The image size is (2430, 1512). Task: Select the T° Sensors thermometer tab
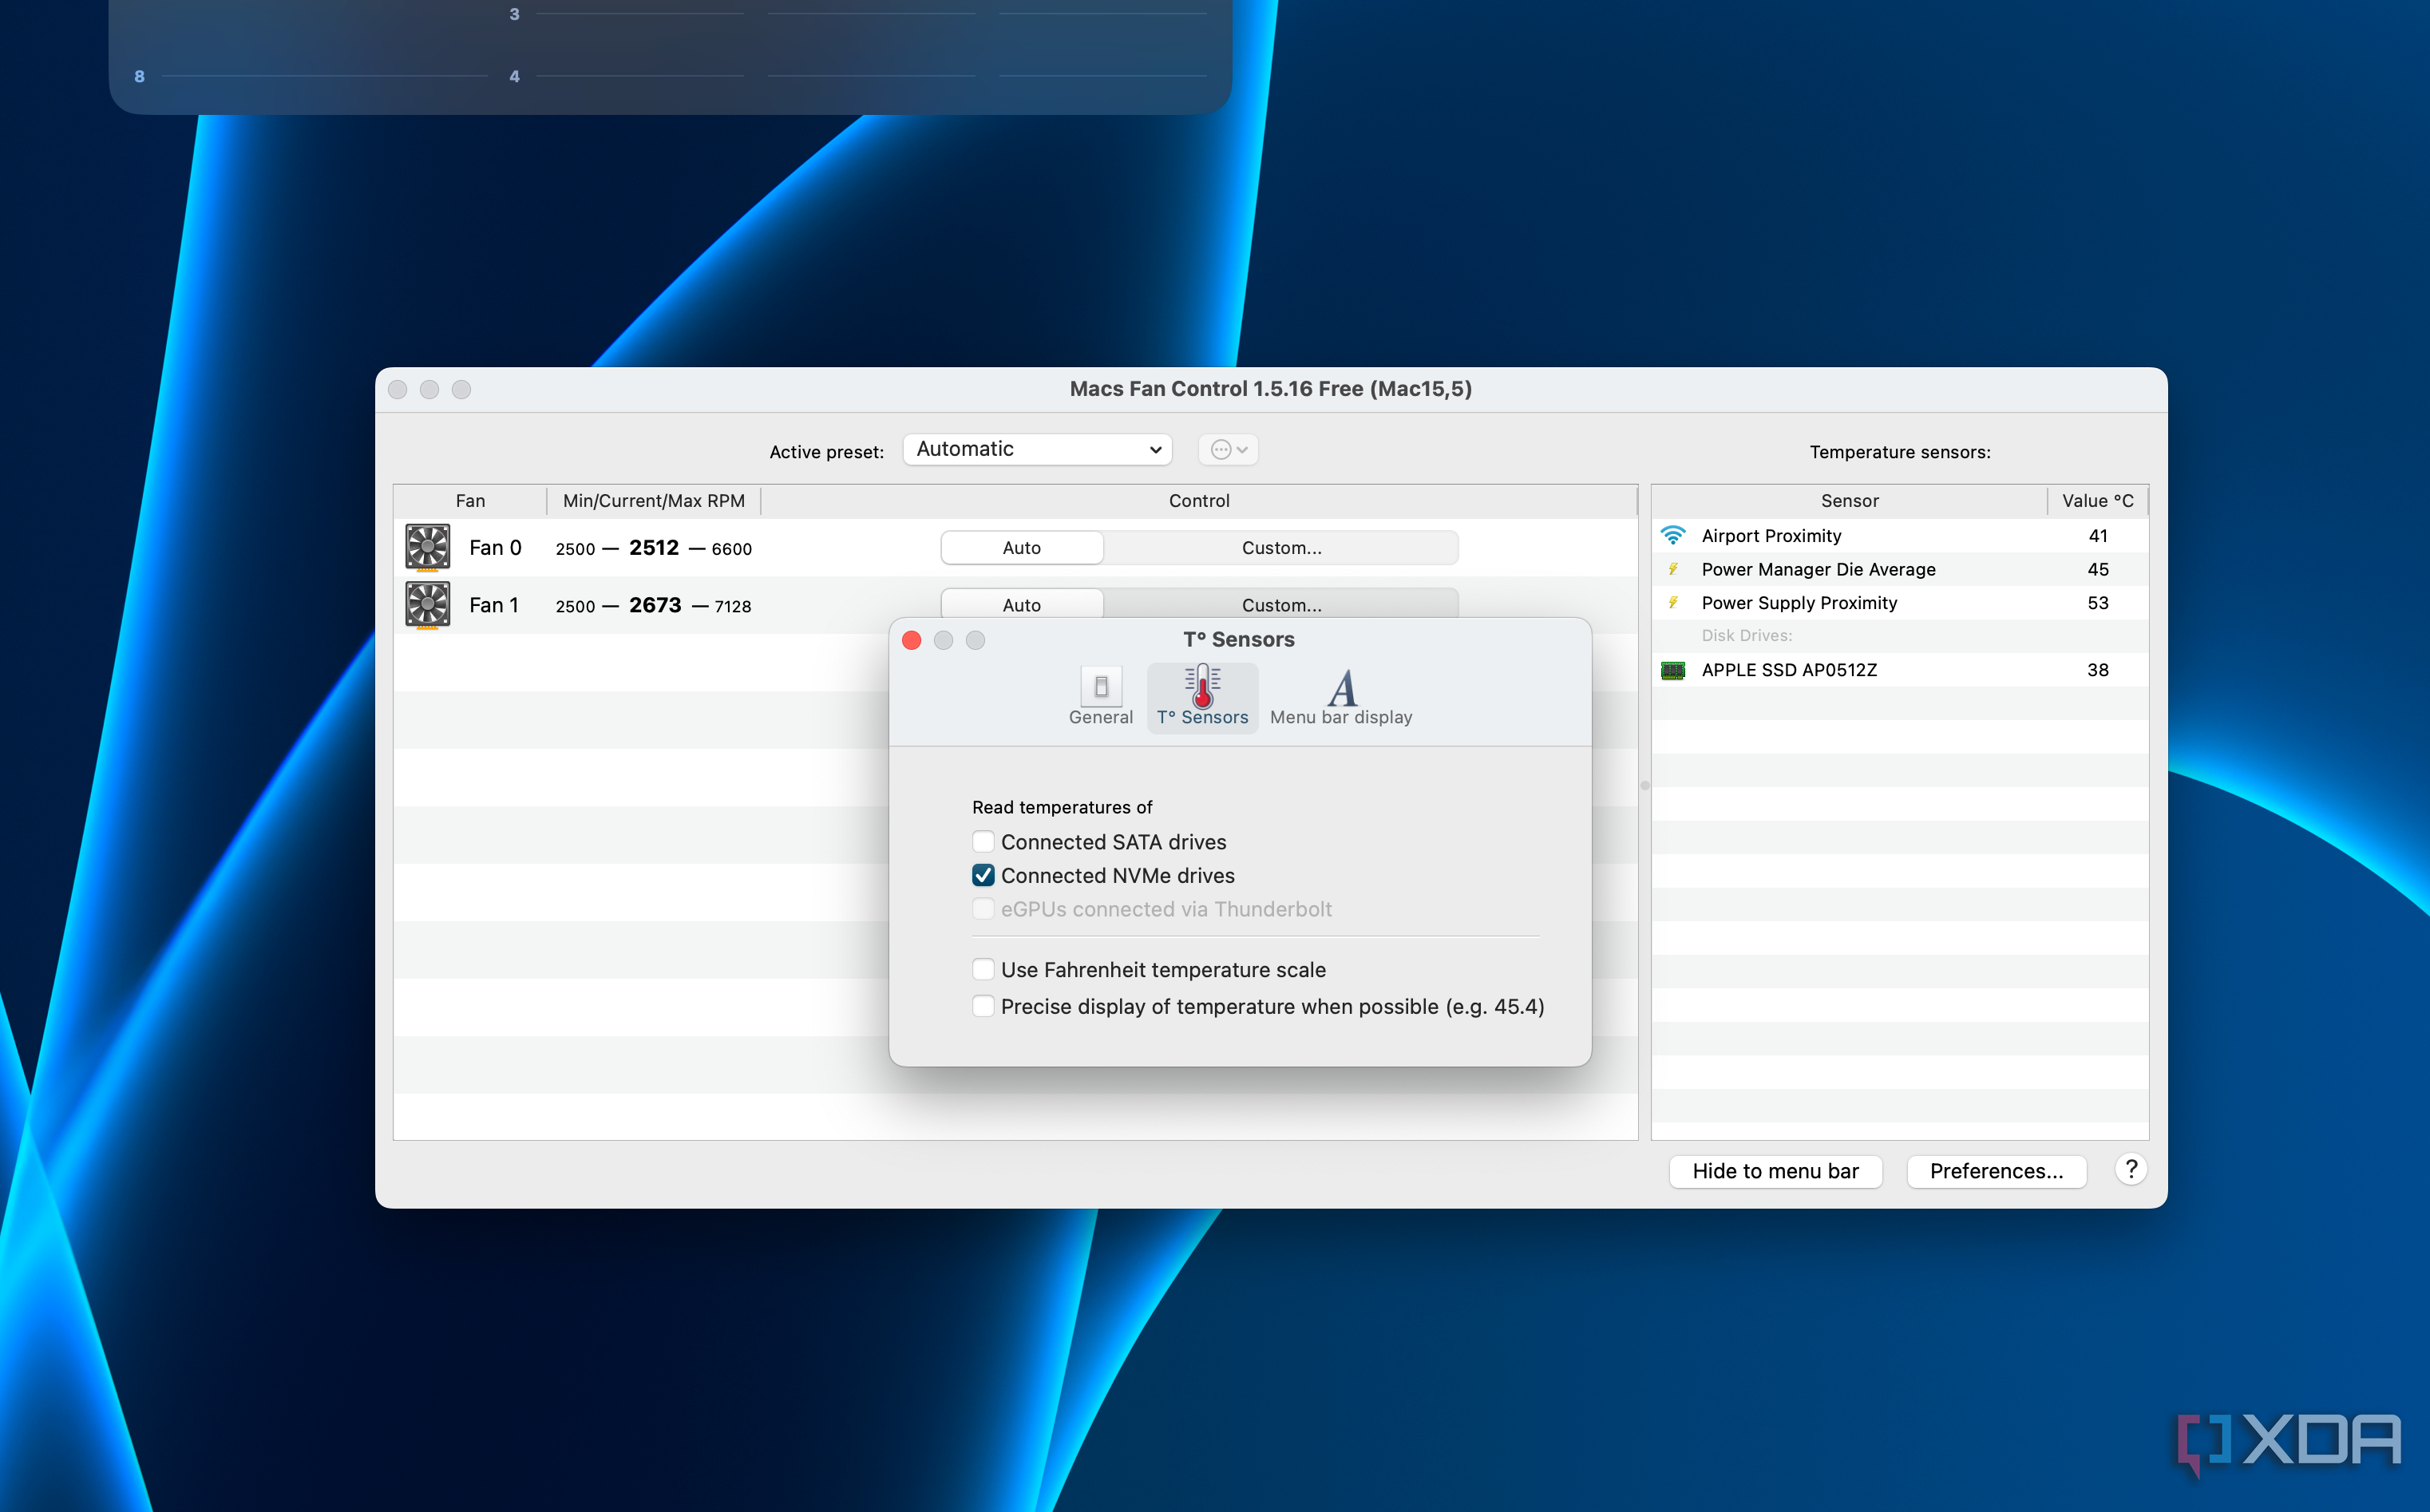point(1202,696)
